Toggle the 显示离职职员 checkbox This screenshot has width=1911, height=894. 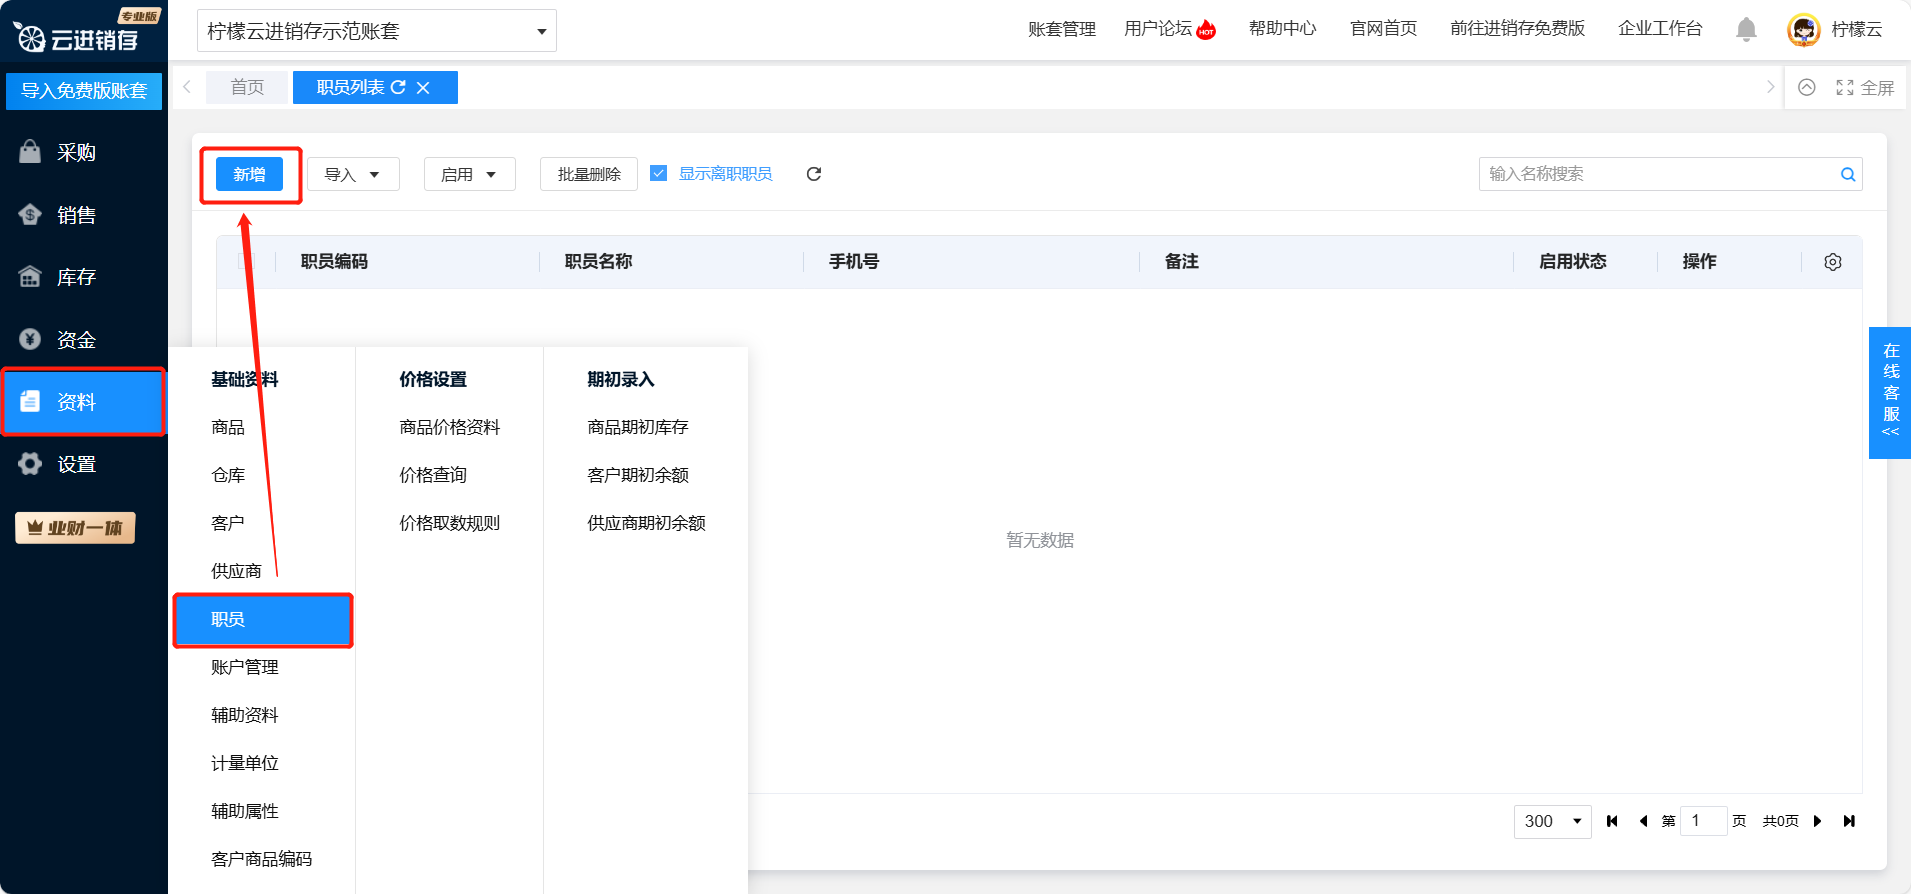[x=658, y=173]
